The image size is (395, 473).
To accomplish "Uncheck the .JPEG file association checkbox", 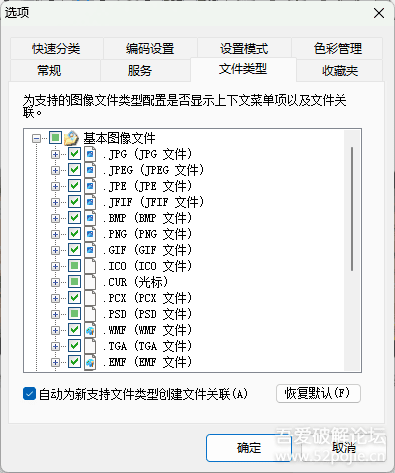I will click(74, 170).
